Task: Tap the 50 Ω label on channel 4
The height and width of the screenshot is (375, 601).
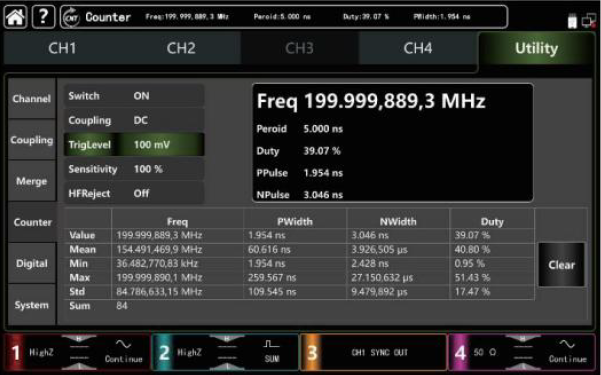Action: (485, 352)
